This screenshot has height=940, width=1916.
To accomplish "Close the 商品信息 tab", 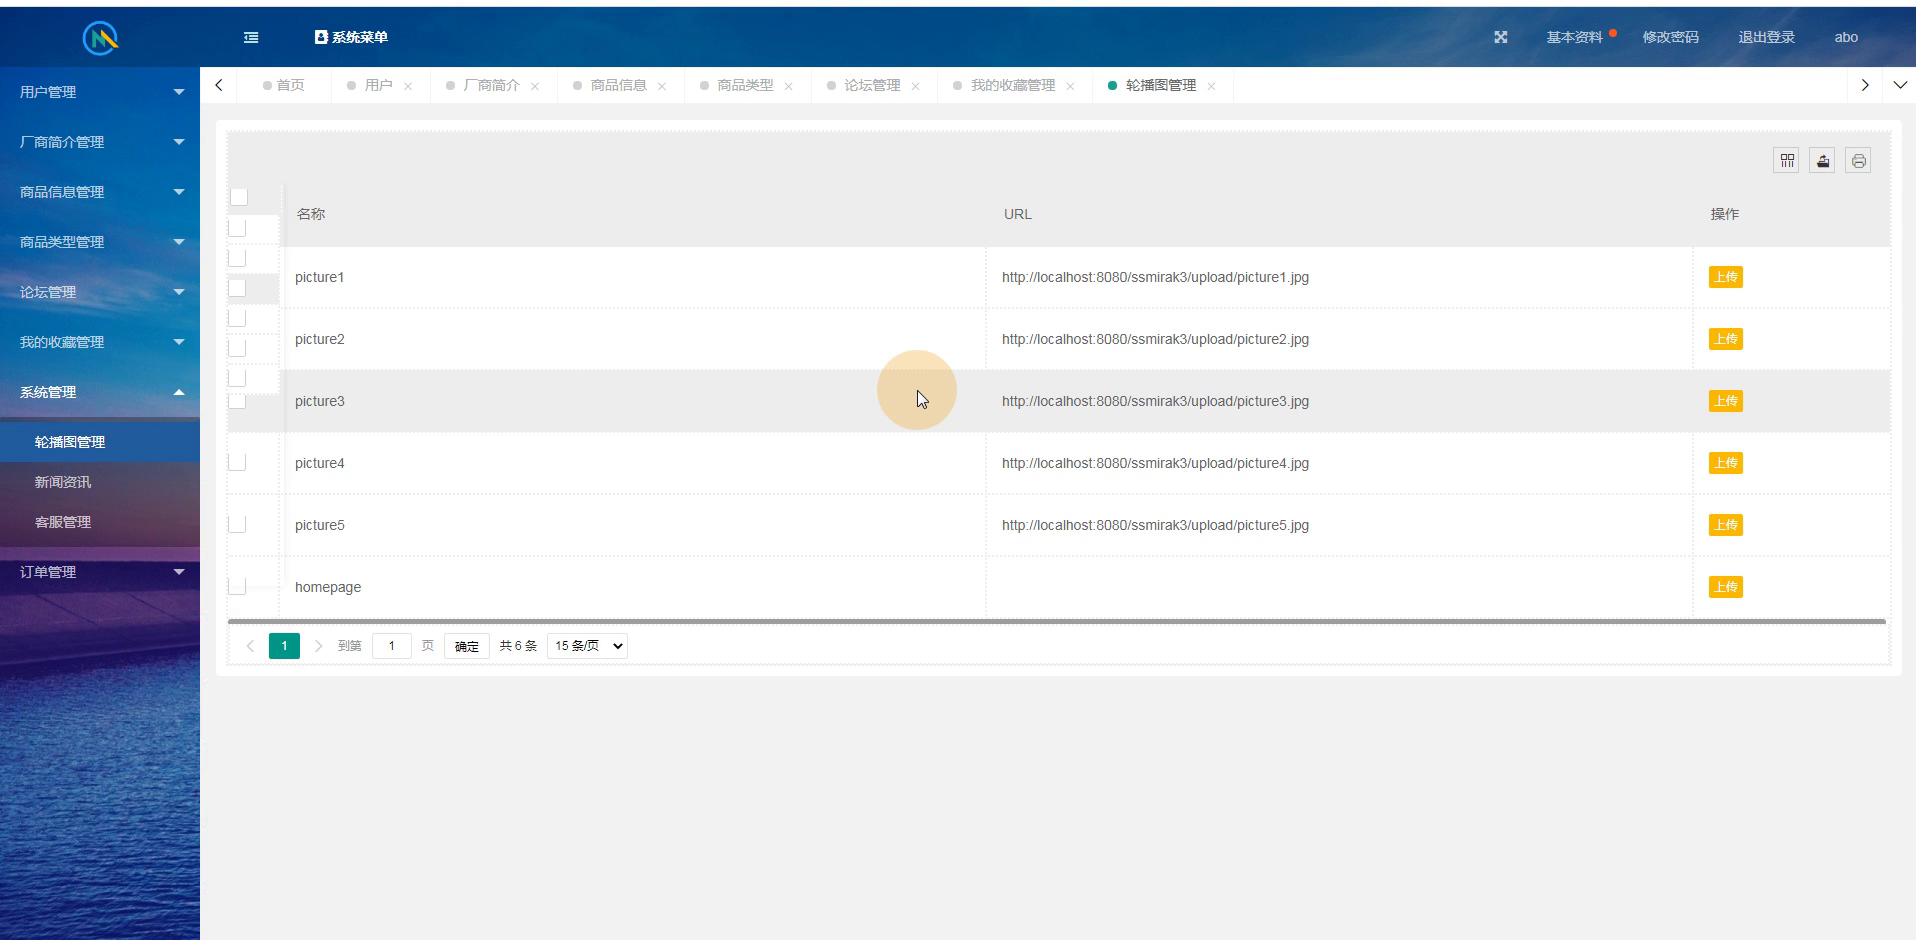I will (662, 86).
